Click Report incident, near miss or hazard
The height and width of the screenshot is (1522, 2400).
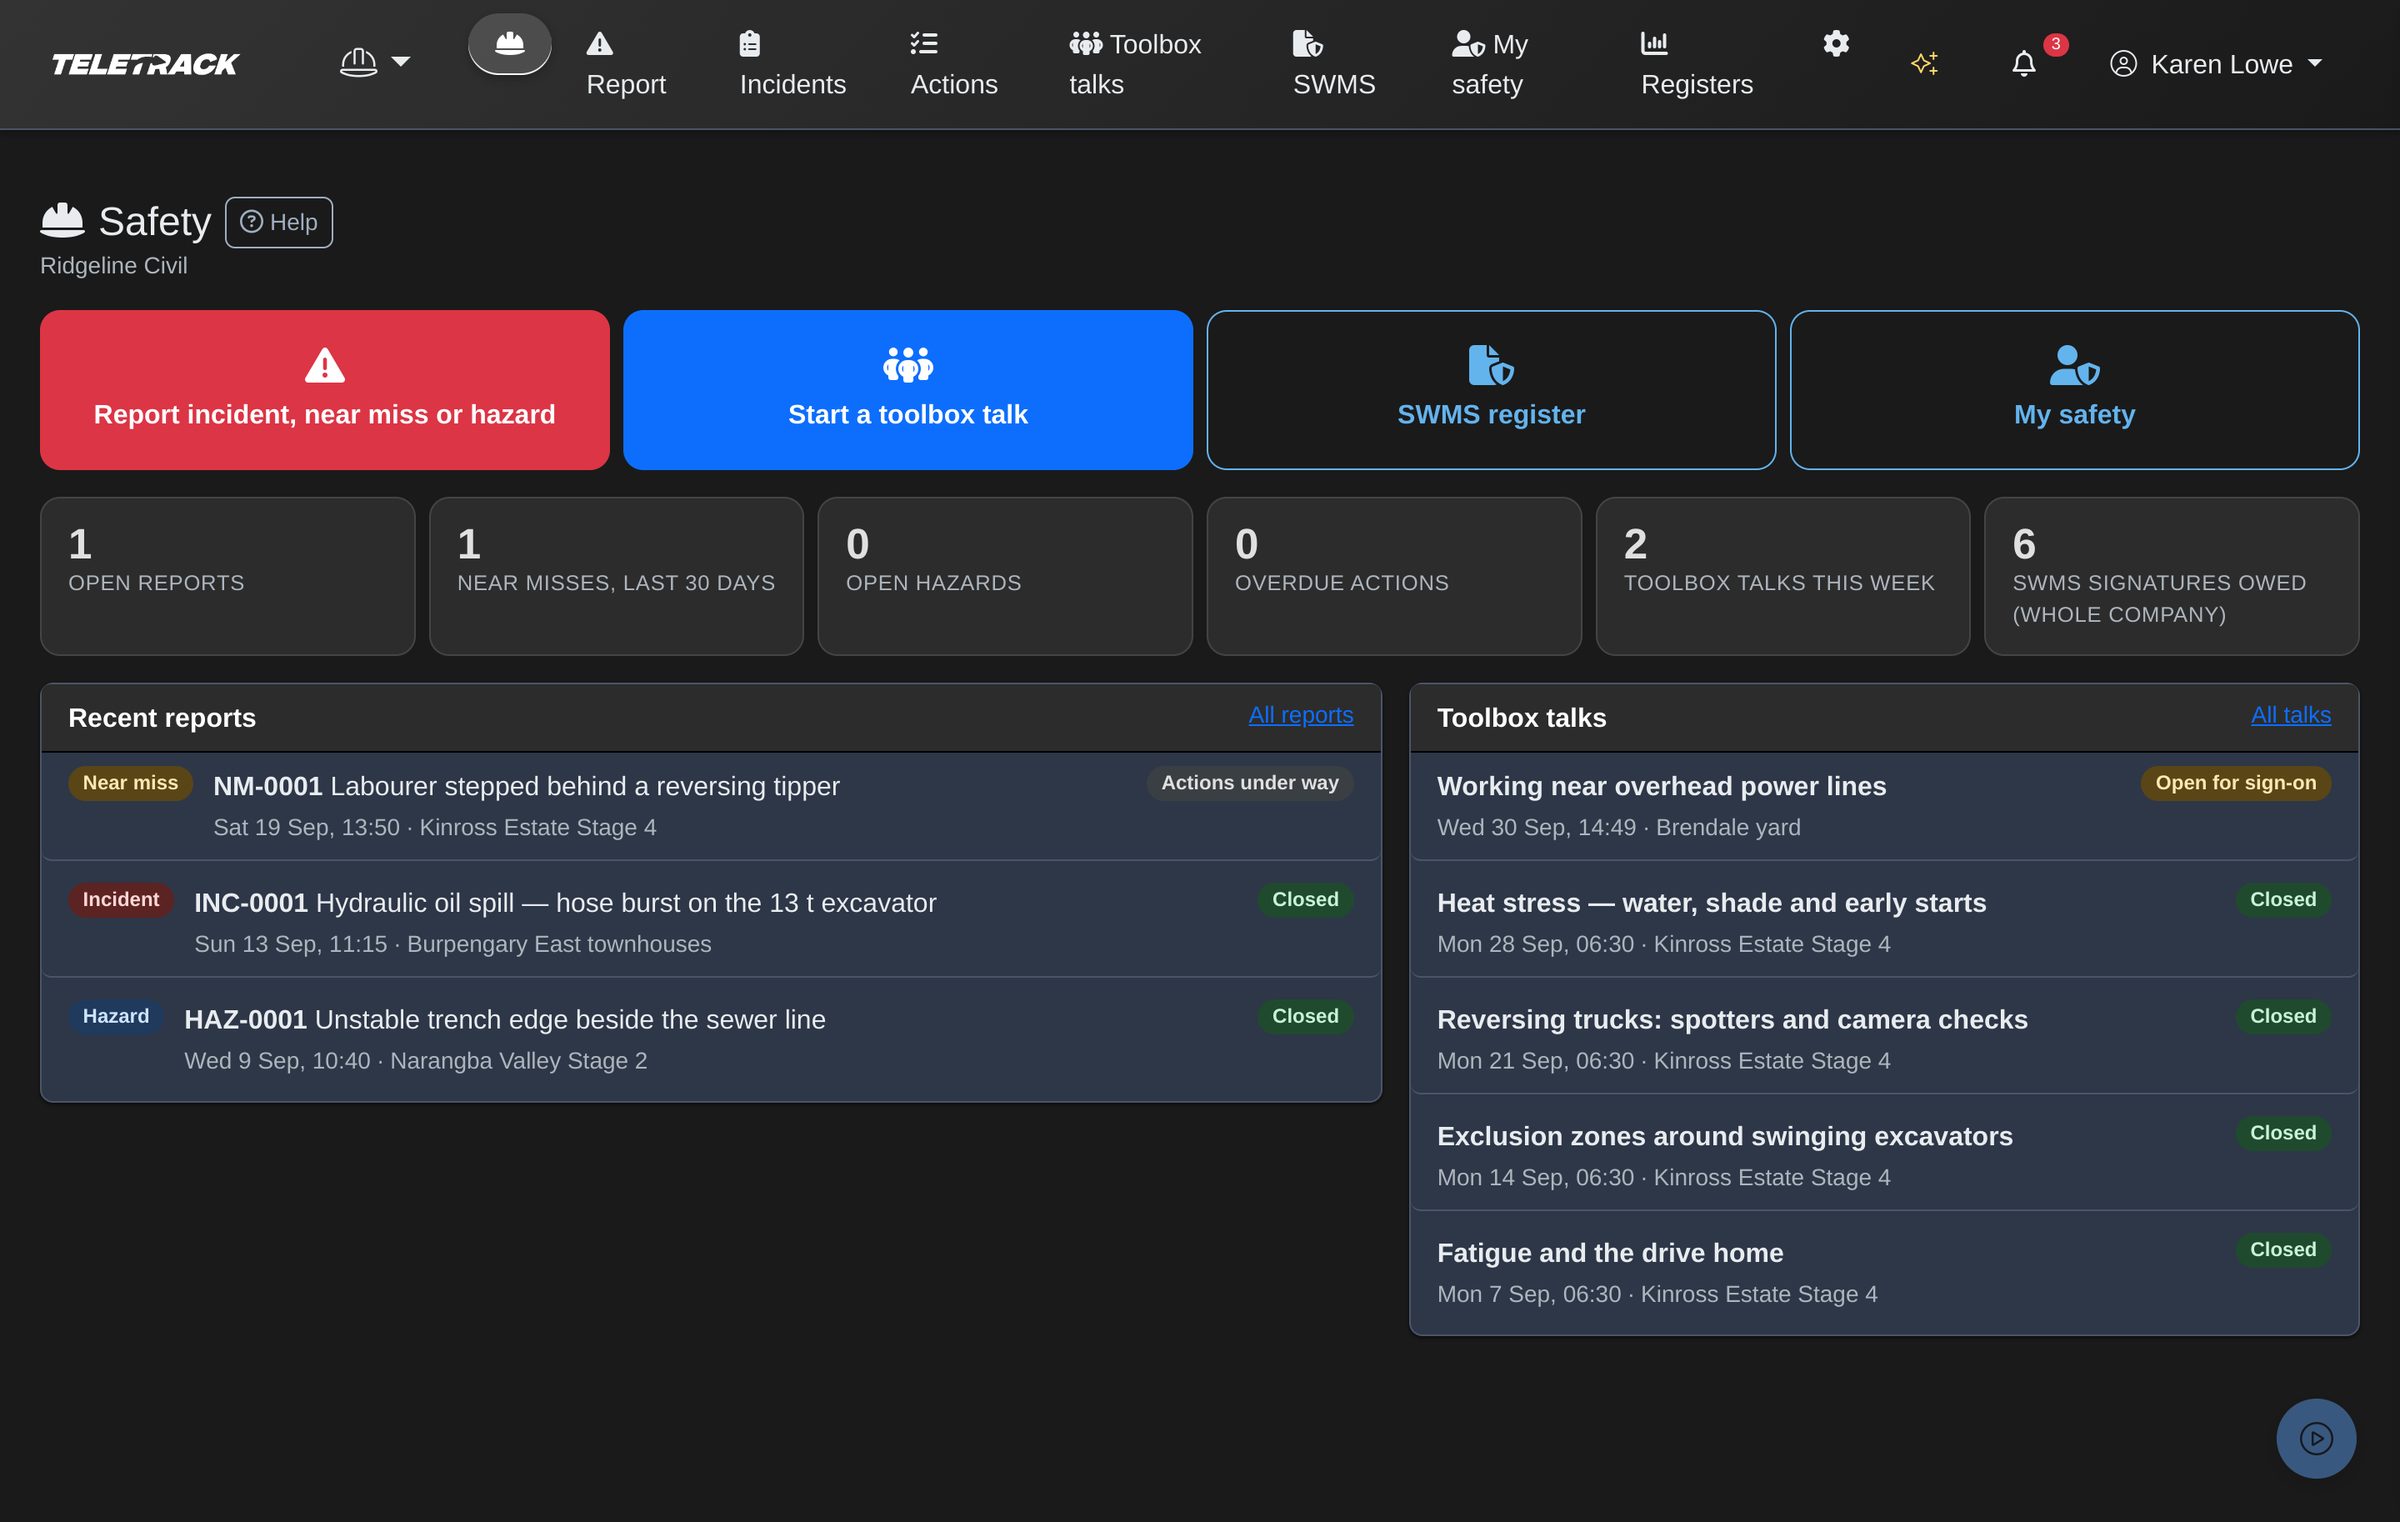324,390
